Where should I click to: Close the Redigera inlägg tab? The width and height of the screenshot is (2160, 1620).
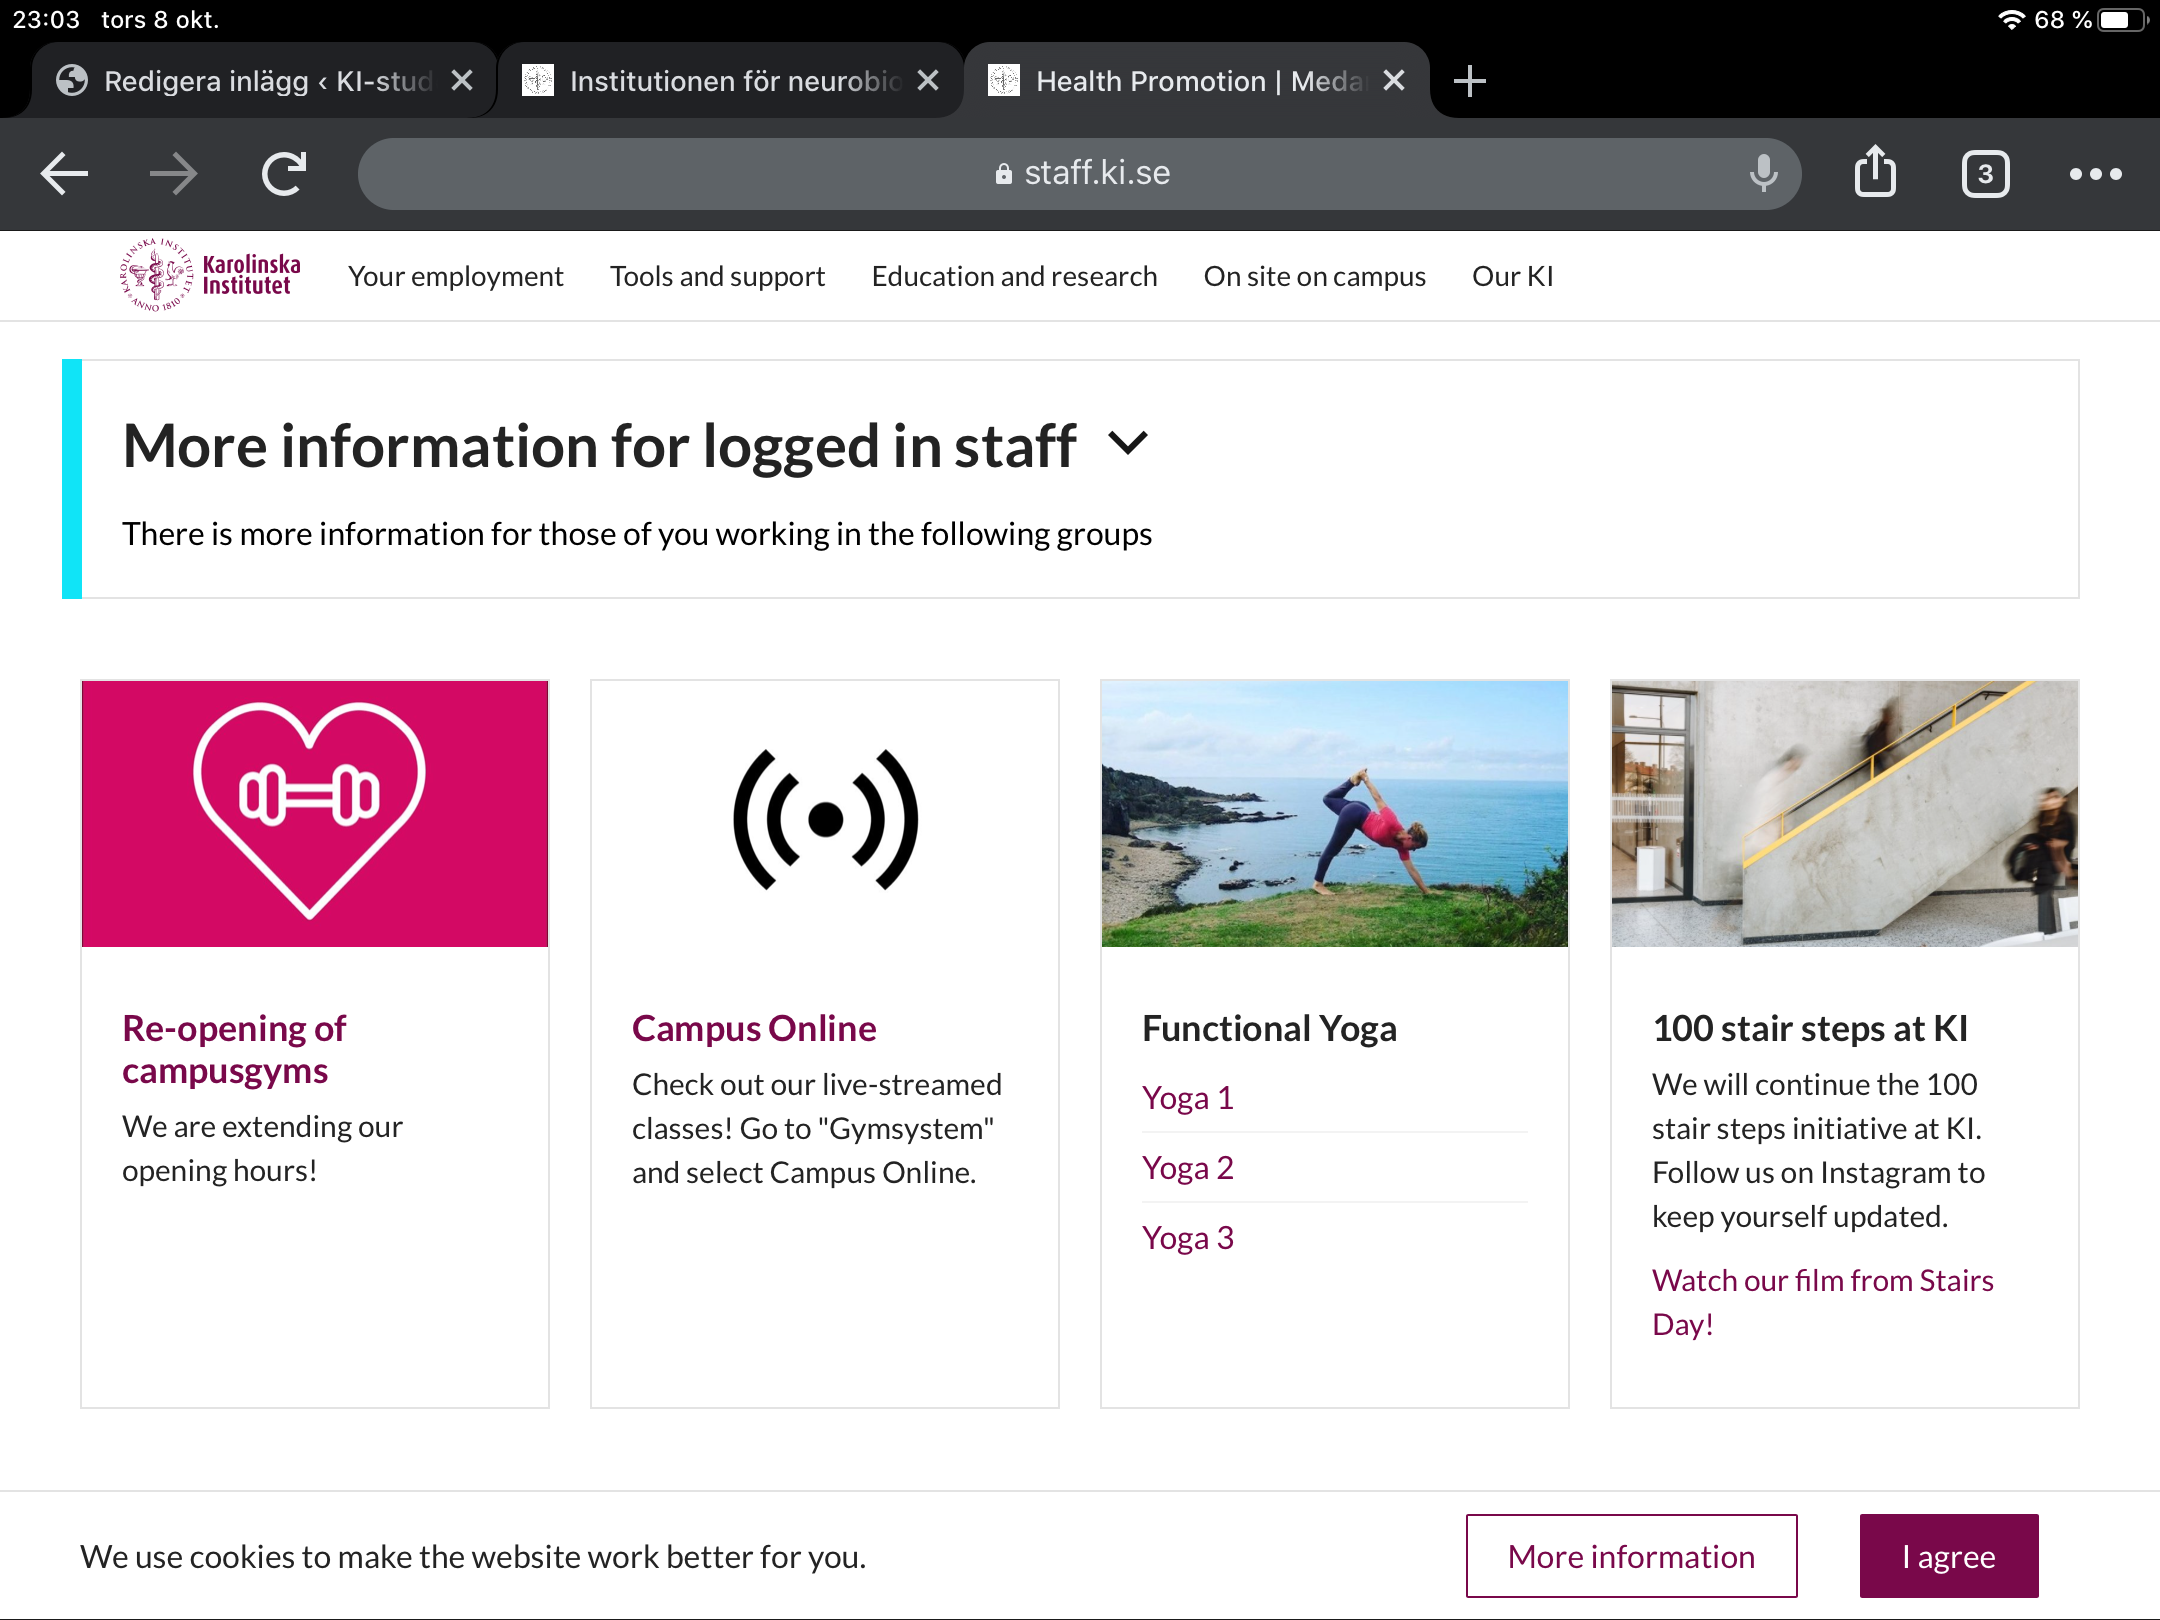click(462, 81)
